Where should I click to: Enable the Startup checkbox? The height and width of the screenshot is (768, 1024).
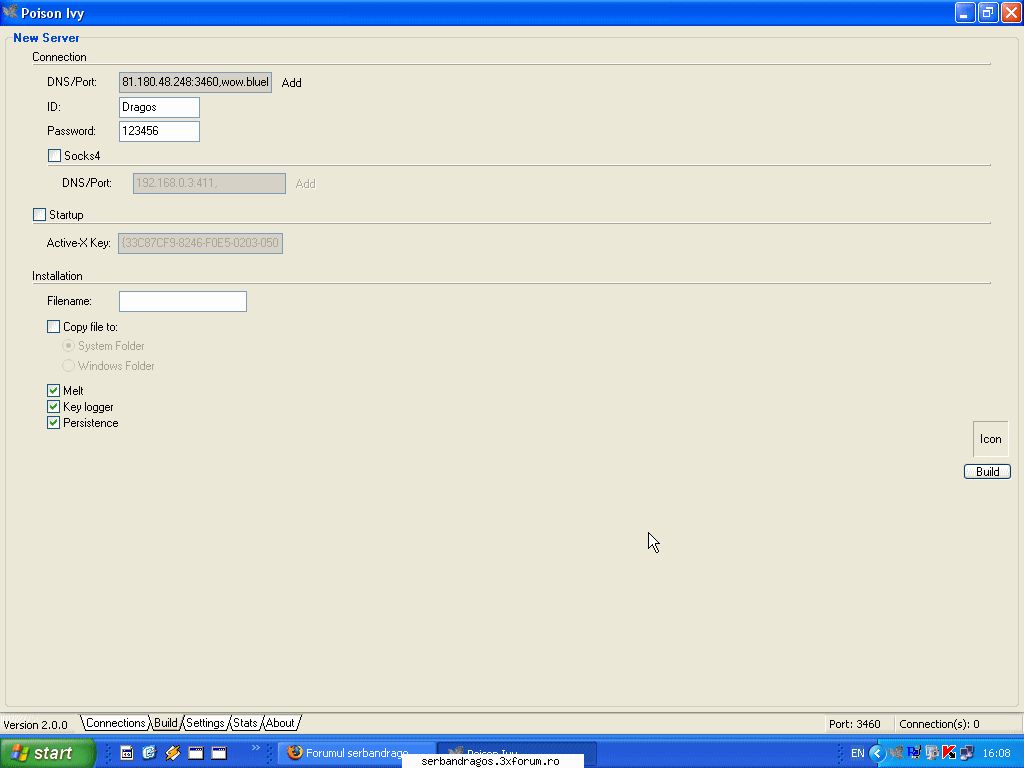tap(39, 214)
